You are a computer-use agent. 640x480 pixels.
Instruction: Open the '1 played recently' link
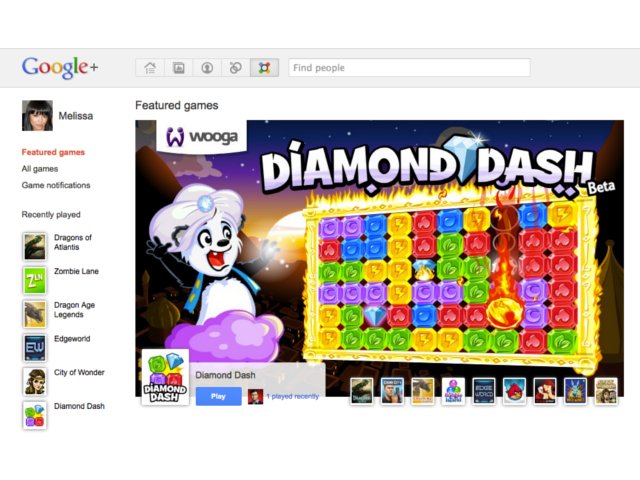click(292, 396)
